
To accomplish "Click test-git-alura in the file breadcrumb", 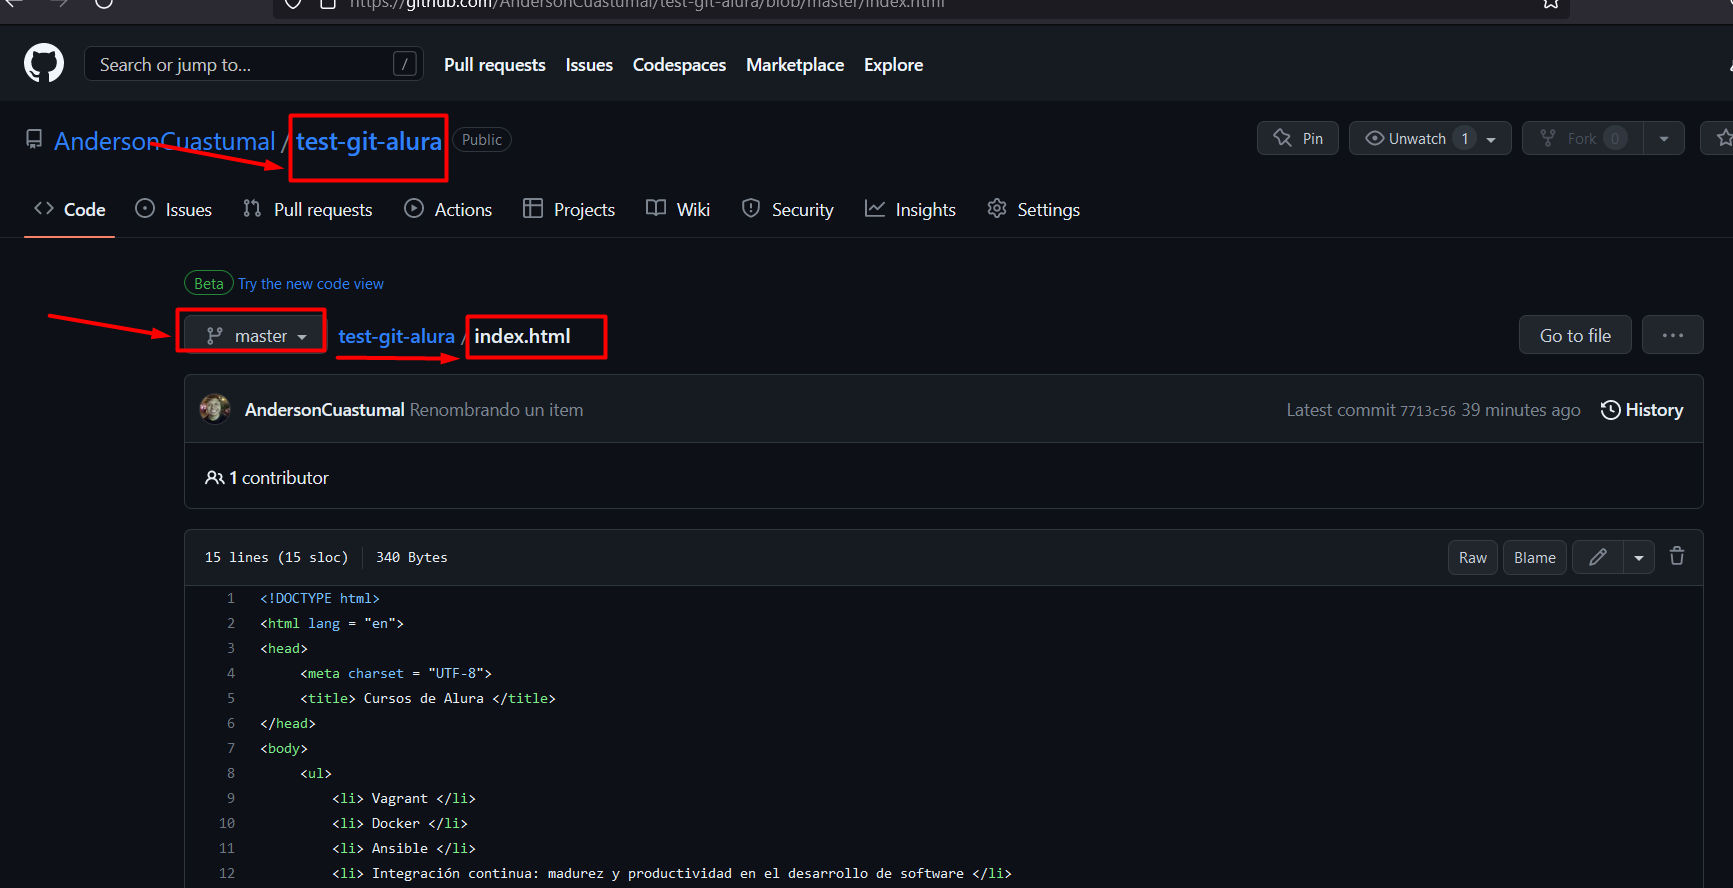I will [396, 336].
